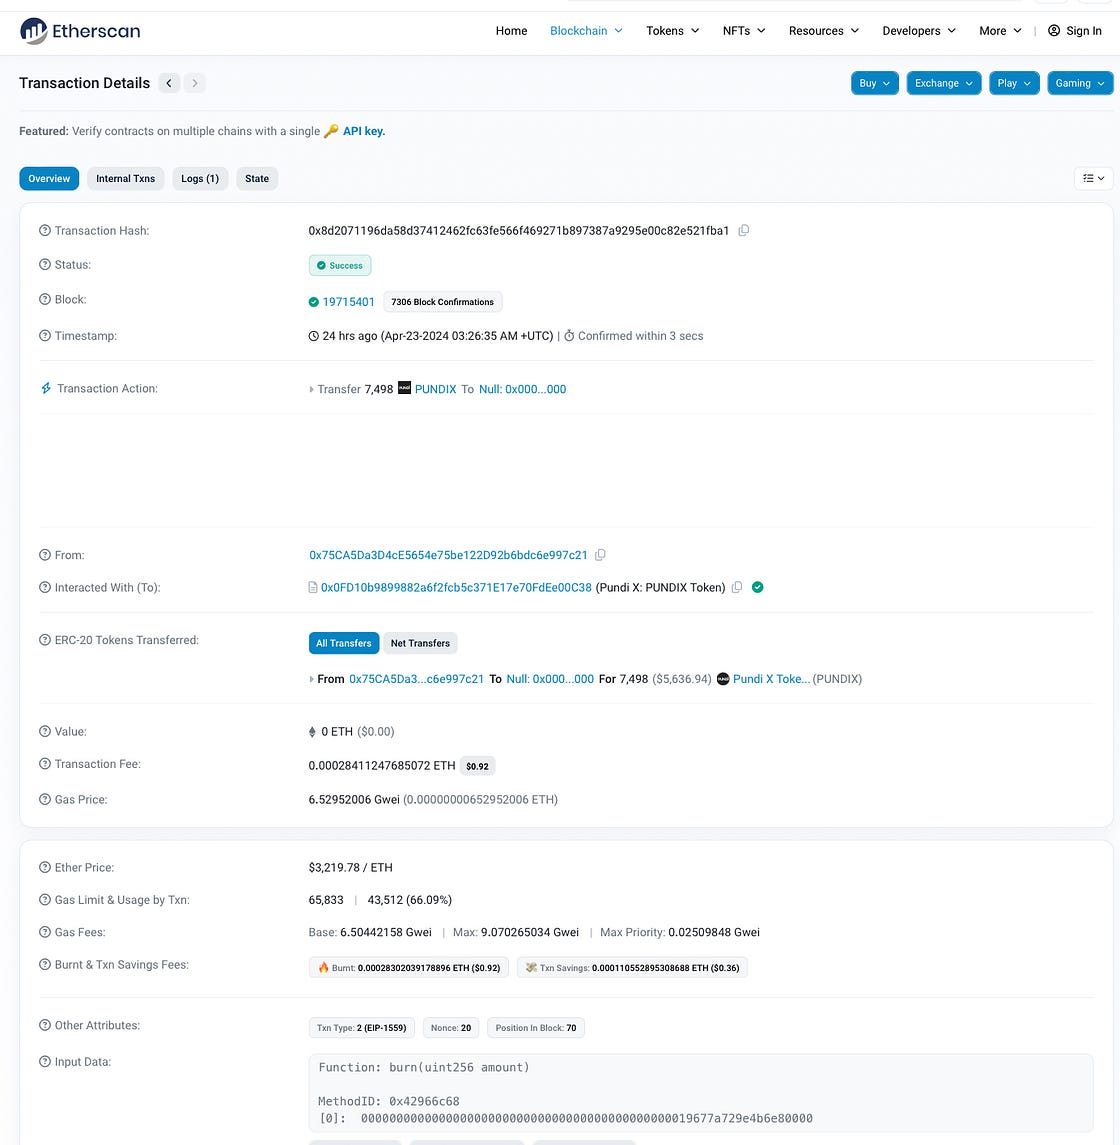
Task: Switch to Net Transfers view
Action: pos(420,643)
